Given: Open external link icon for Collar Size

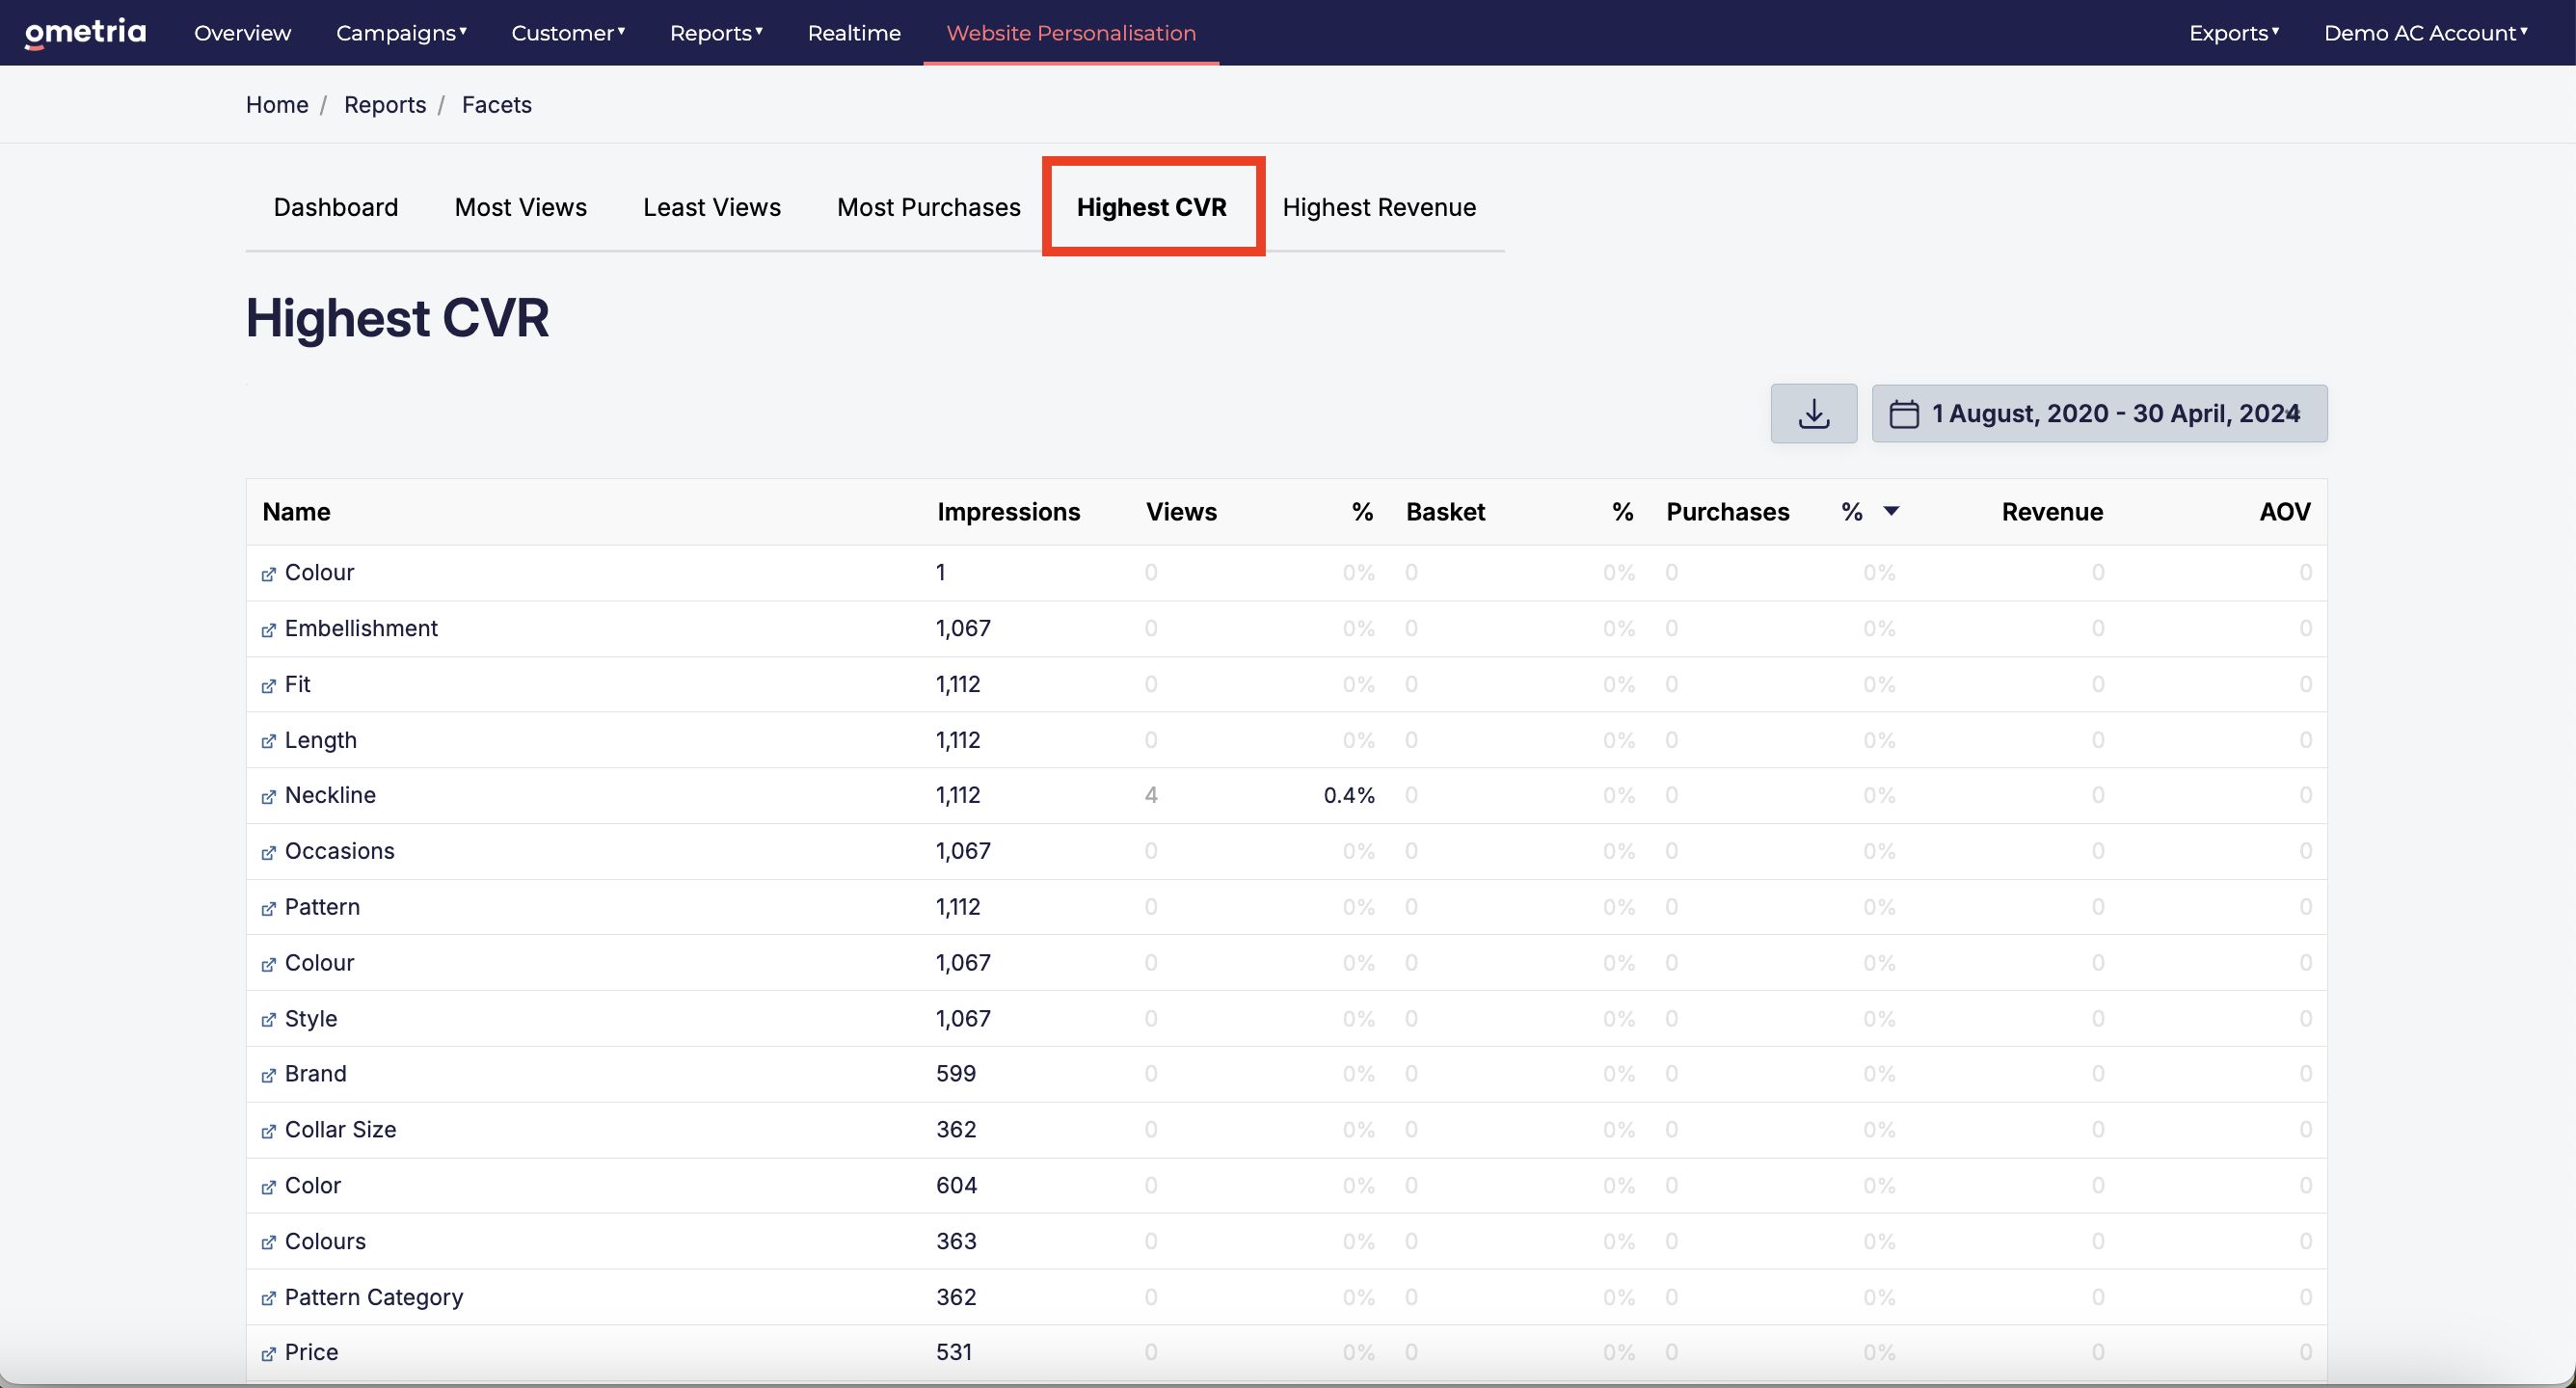Looking at the screenshot, I should tap(268, 1132).
